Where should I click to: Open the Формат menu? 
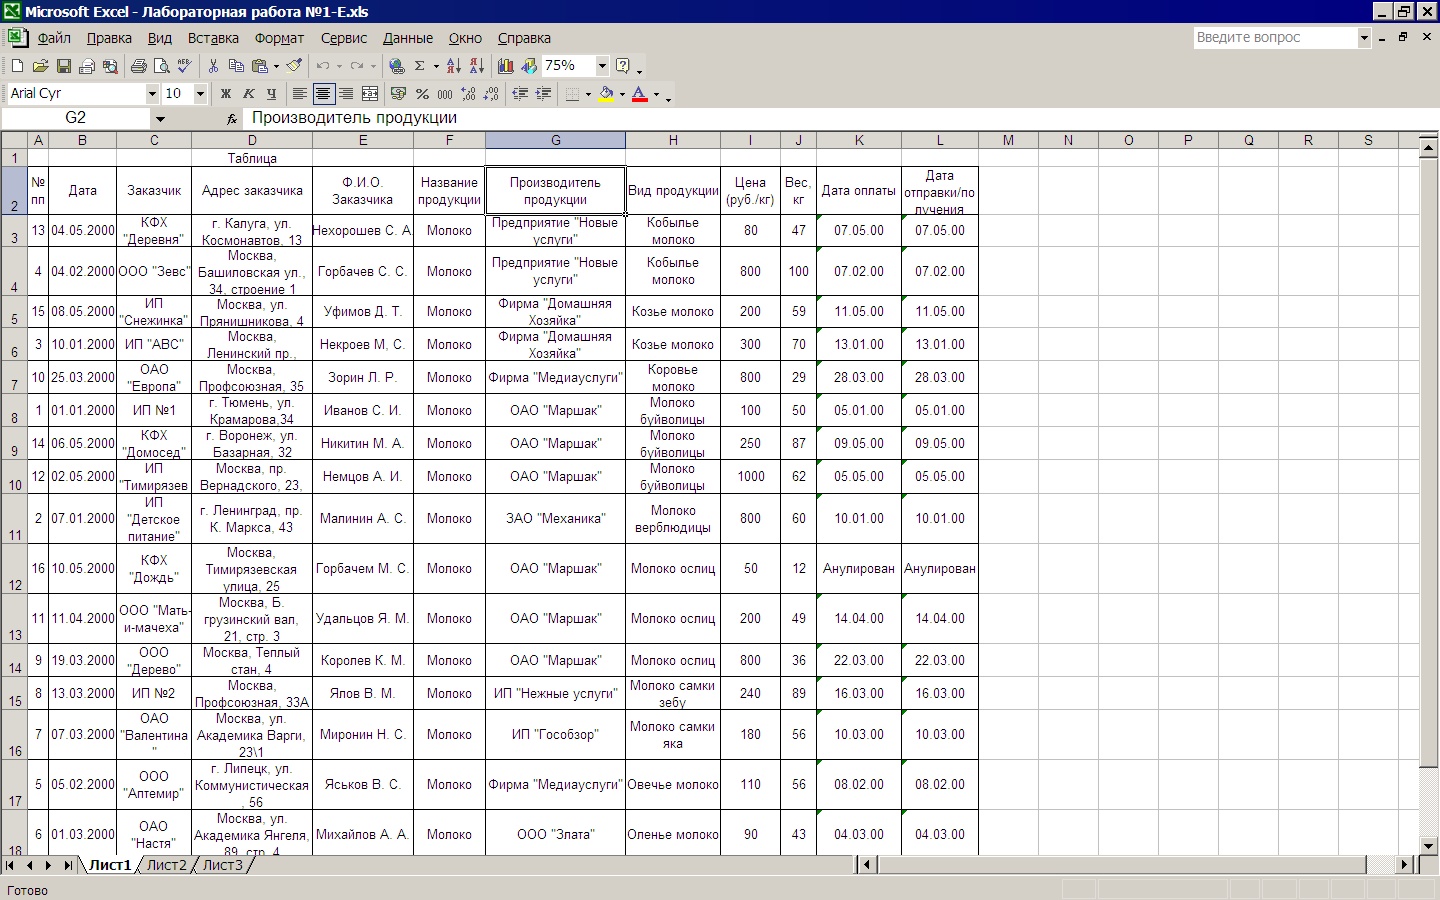(x=279, y=38)
